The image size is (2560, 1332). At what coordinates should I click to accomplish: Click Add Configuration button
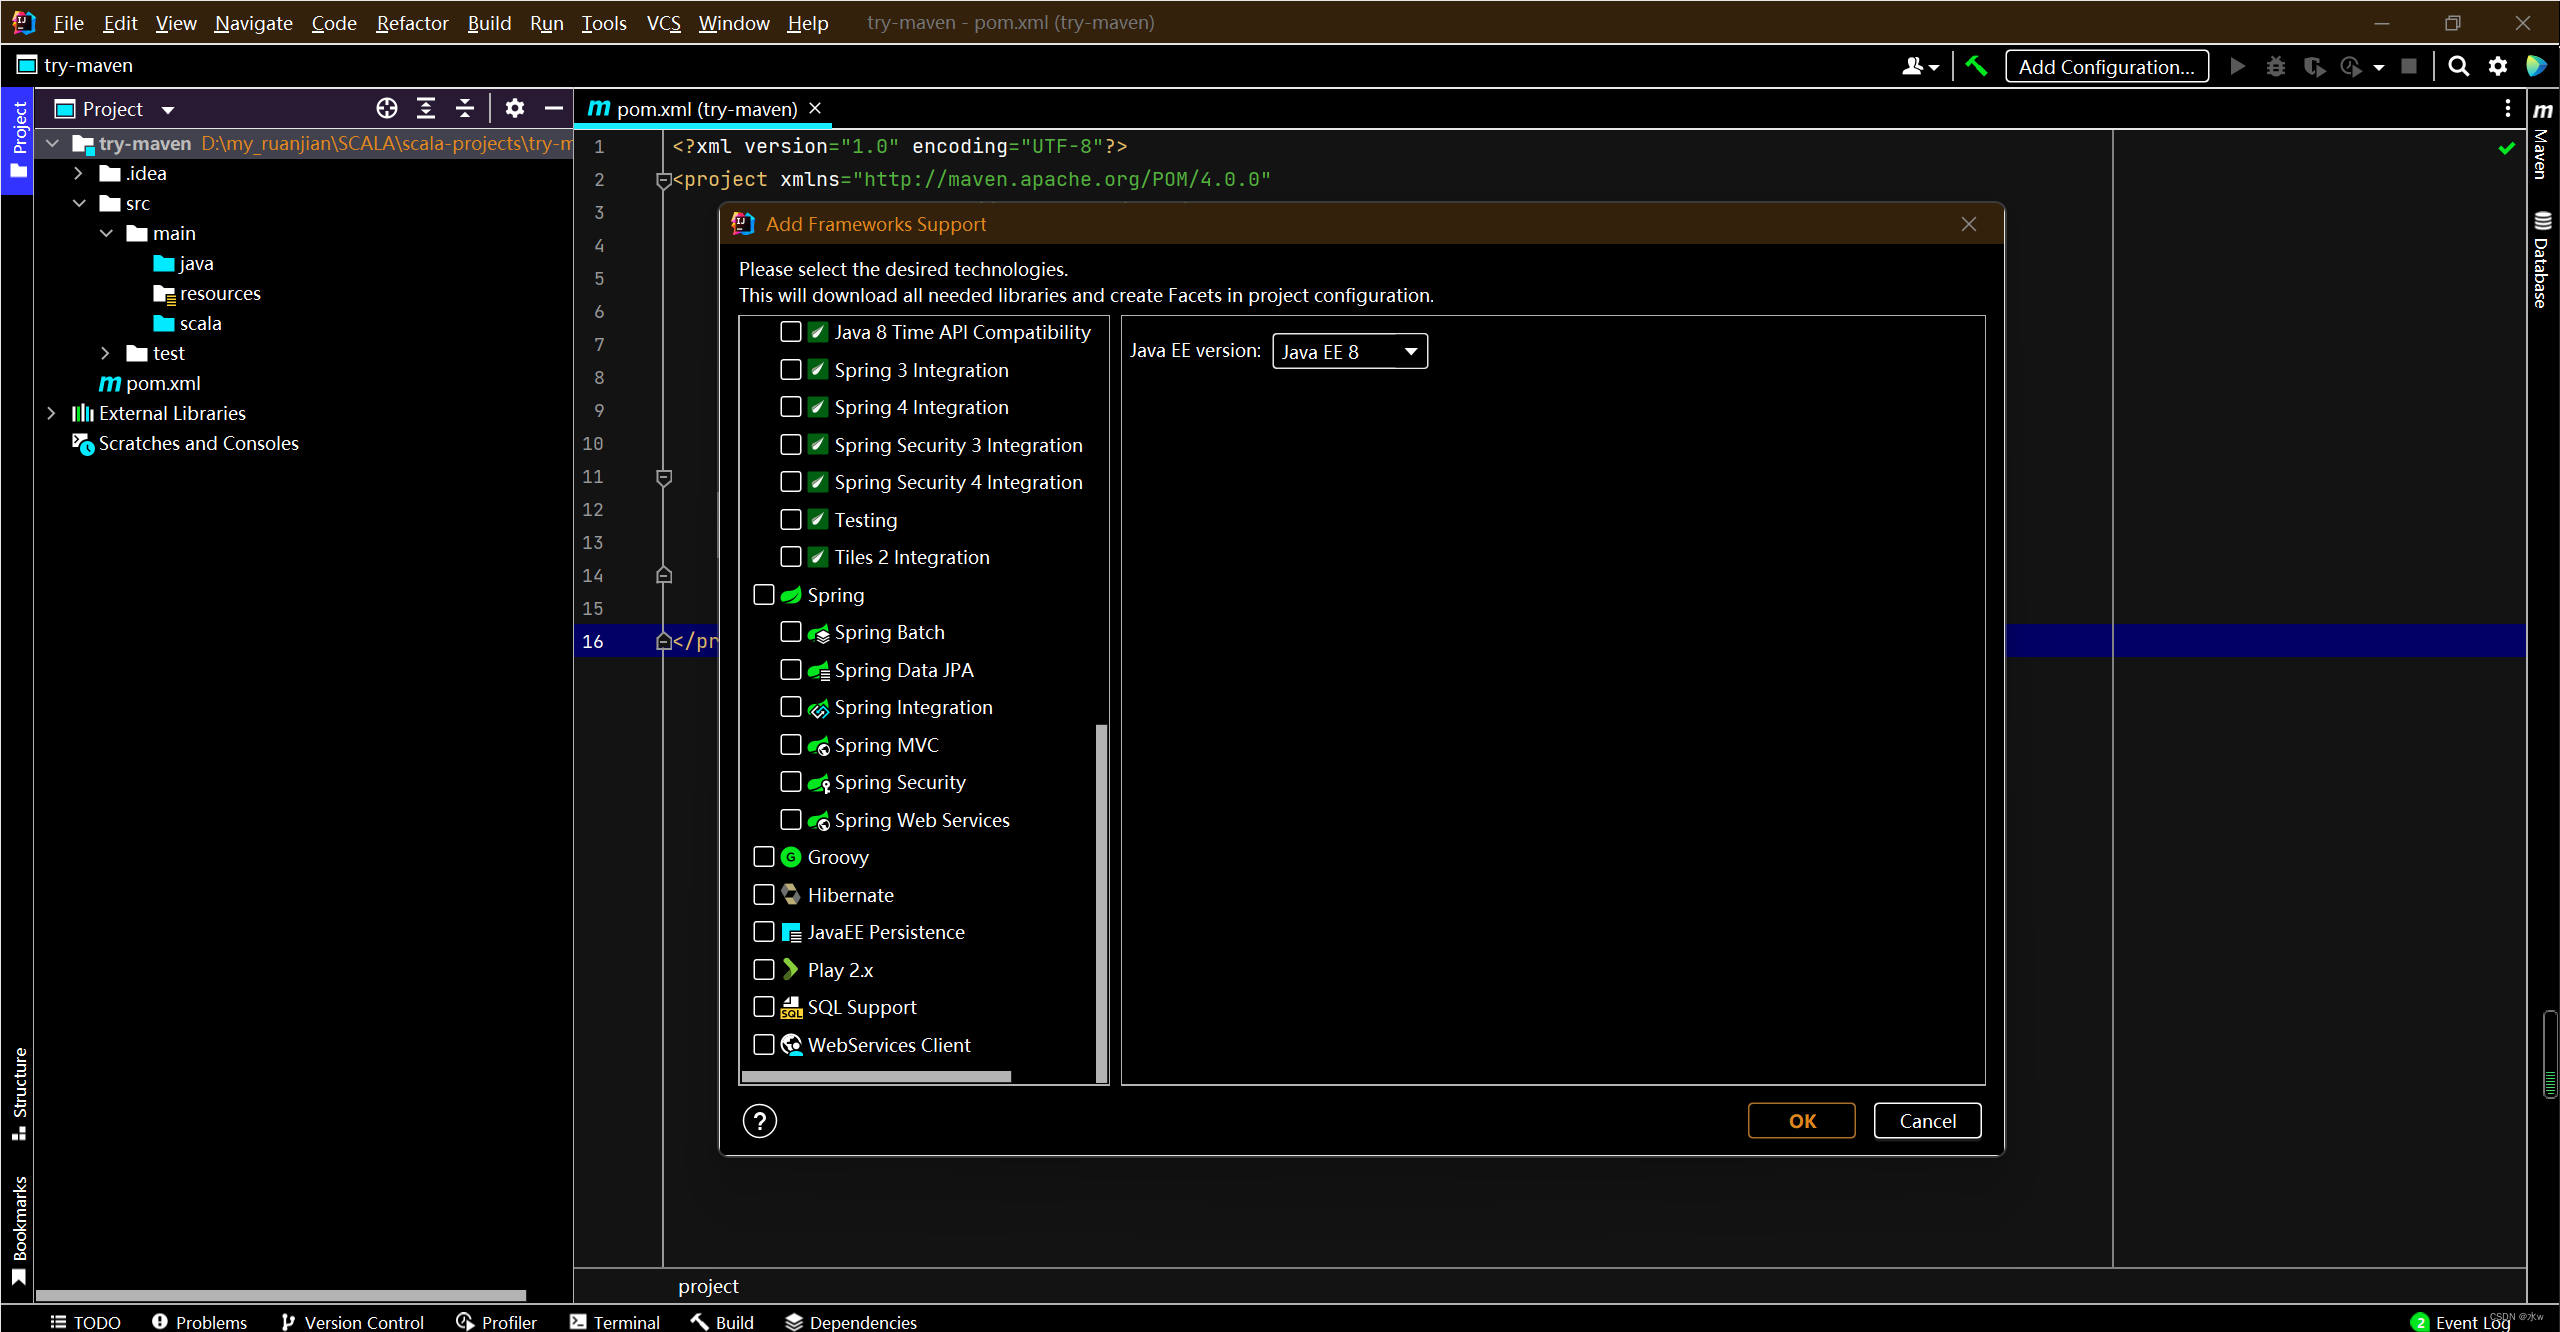2106,66
